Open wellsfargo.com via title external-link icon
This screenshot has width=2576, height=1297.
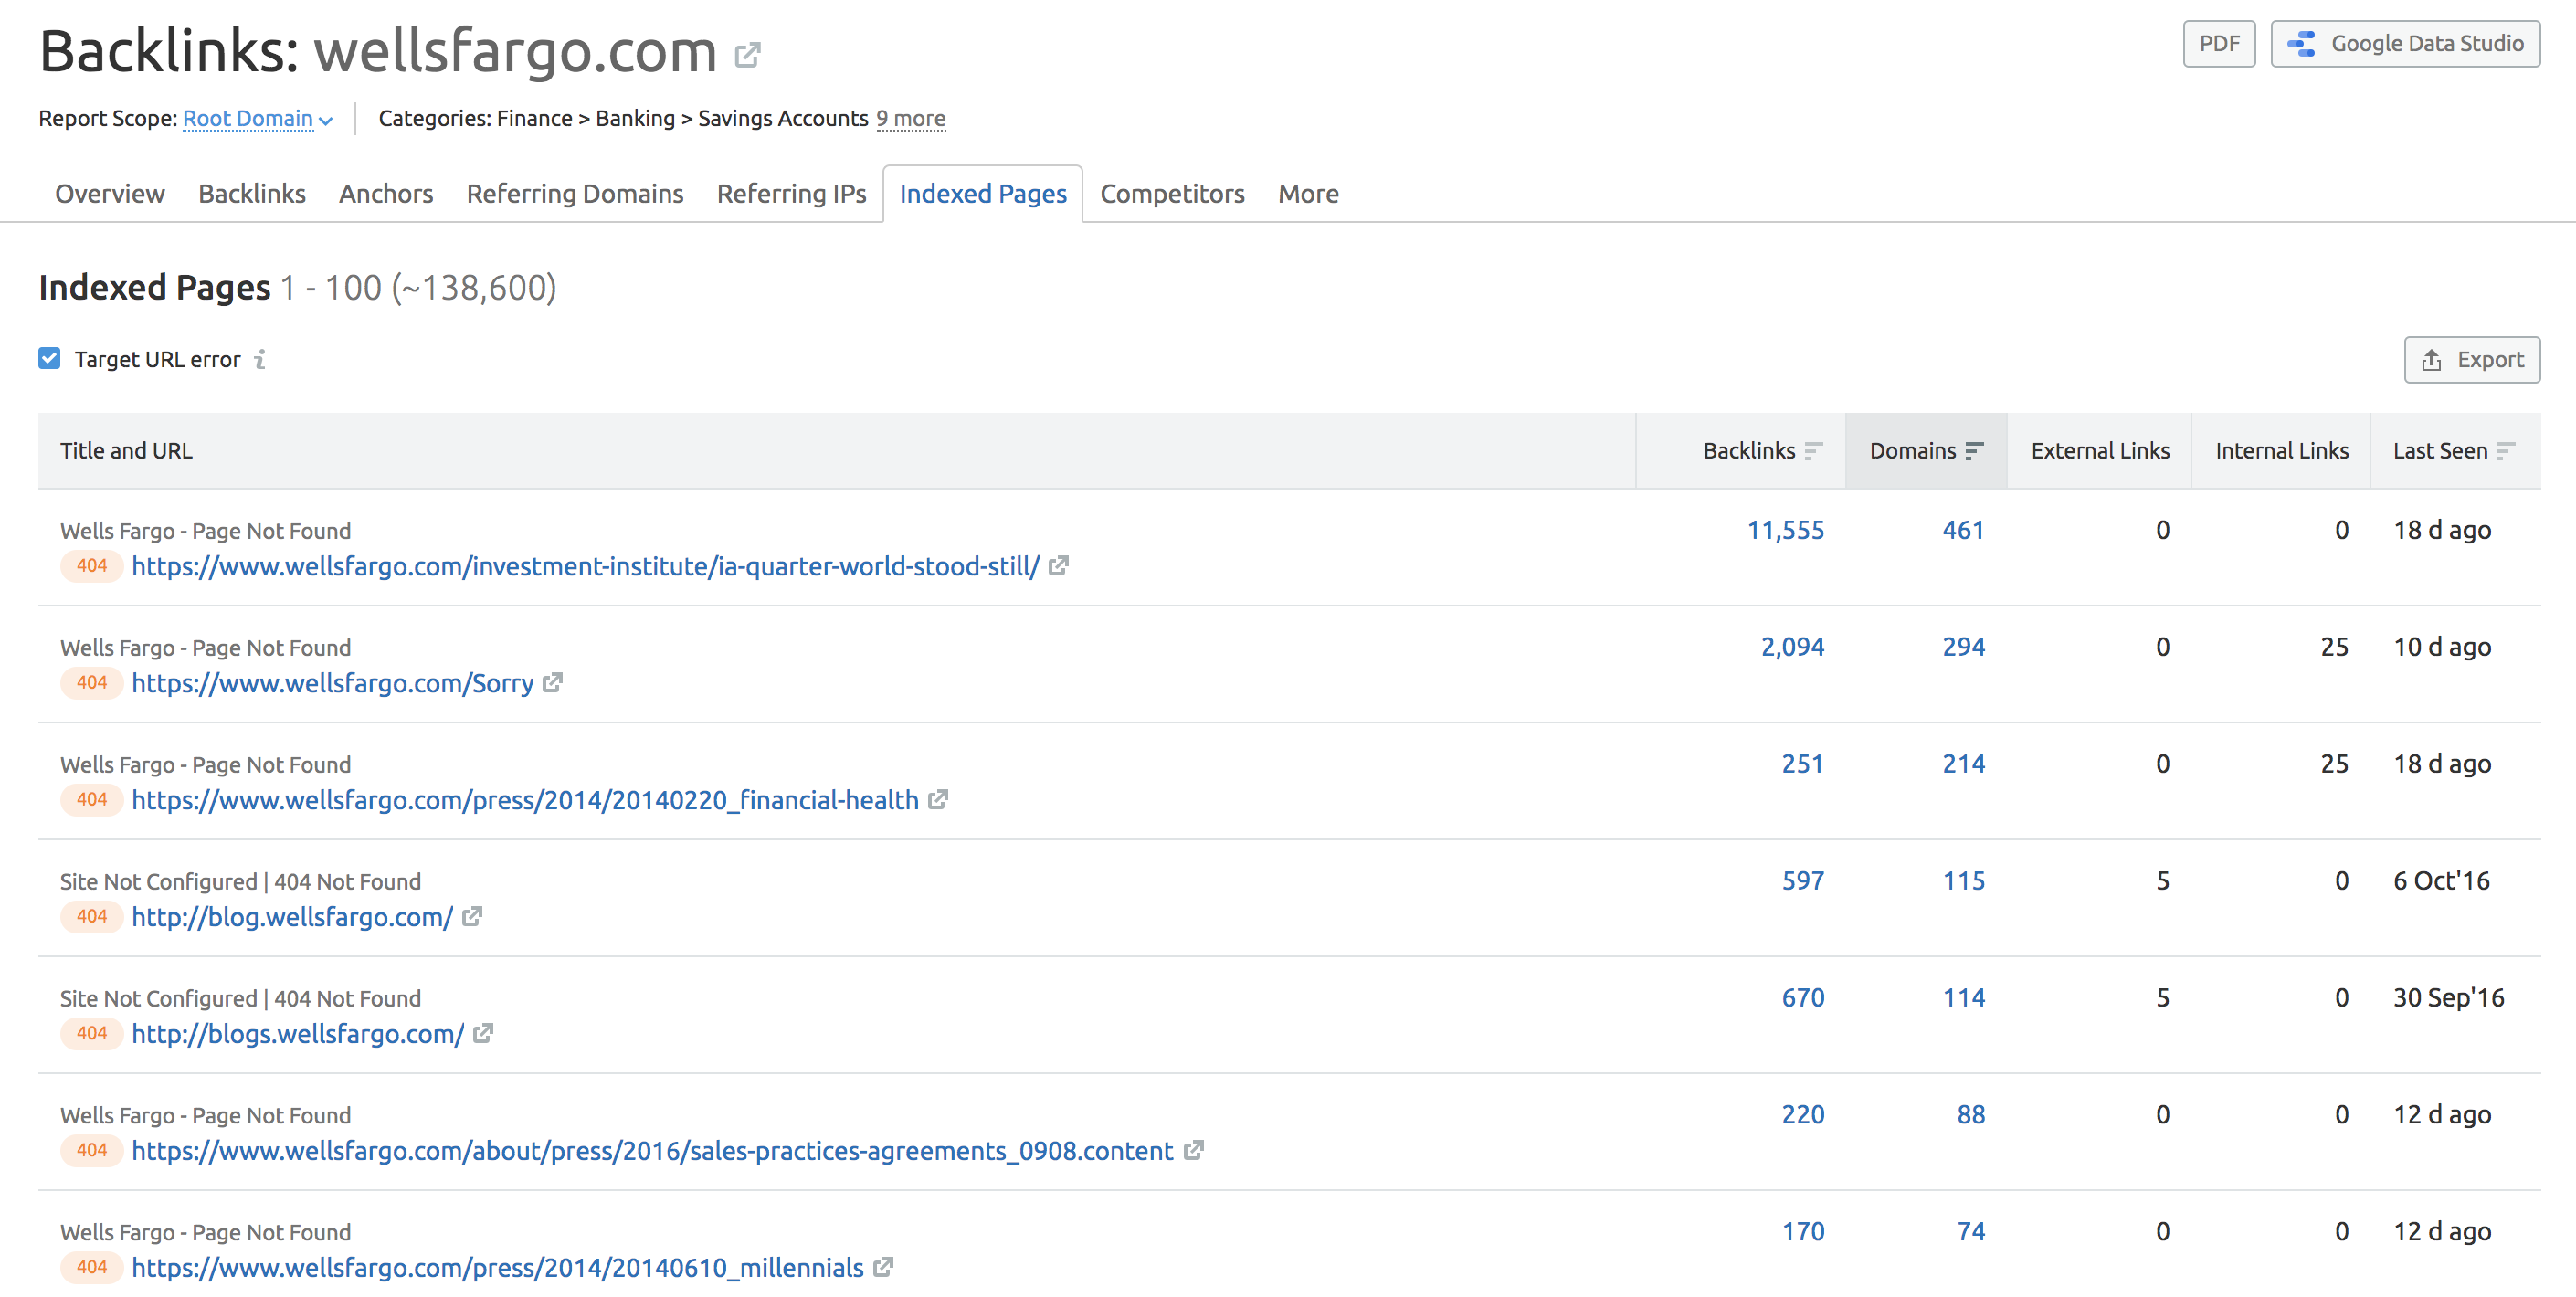tap(747, 55)
